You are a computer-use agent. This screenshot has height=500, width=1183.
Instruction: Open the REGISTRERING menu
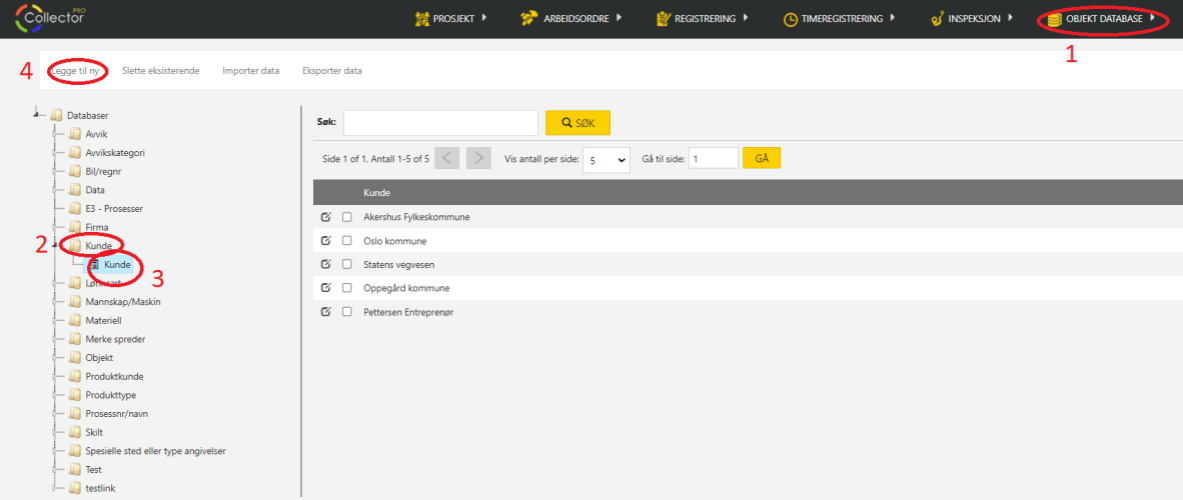(705, 20)
